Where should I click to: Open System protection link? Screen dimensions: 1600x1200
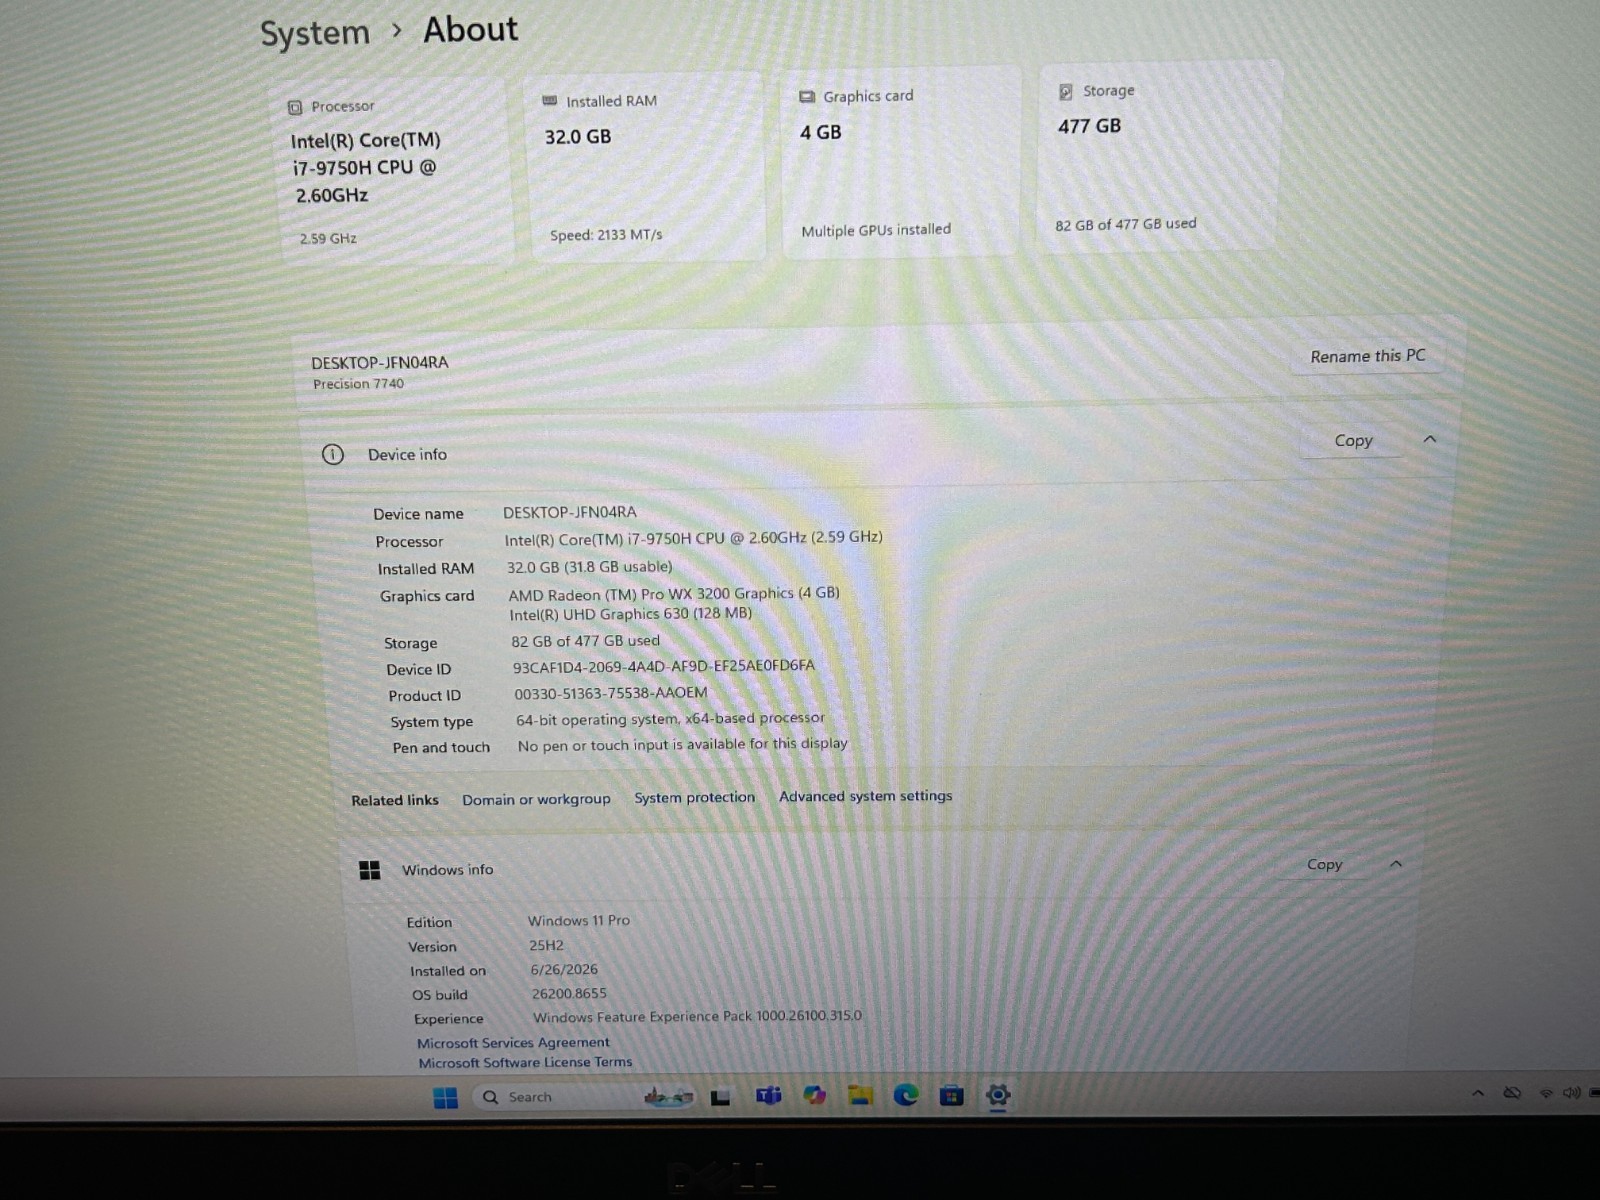(694, 797)
